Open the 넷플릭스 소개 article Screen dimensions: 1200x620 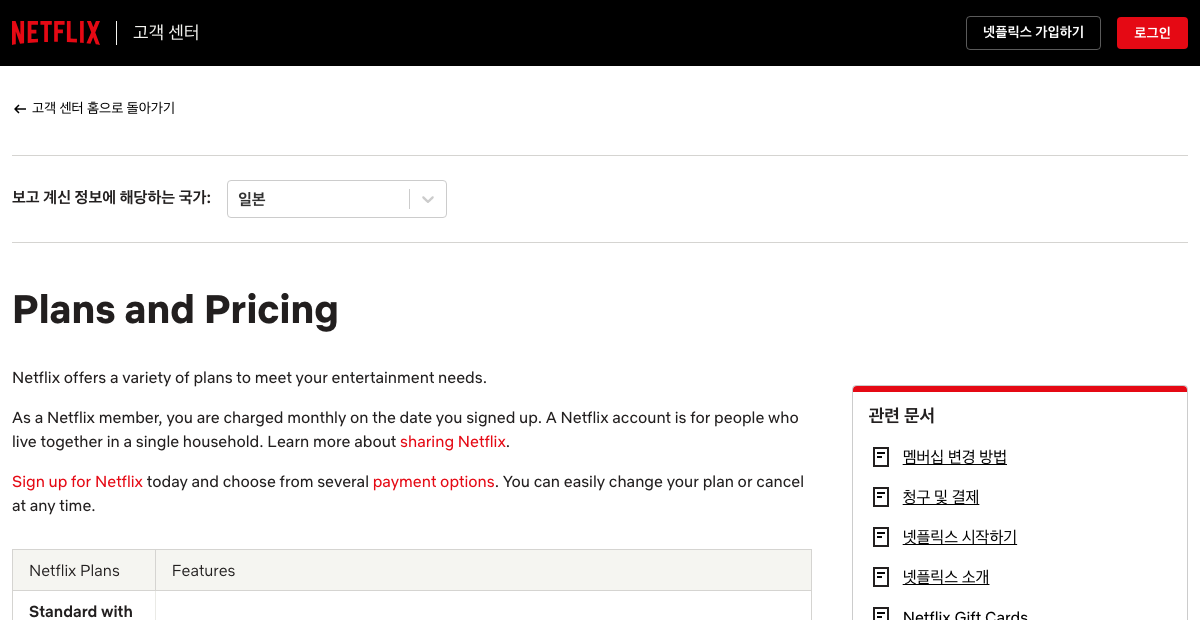(946, 577)
